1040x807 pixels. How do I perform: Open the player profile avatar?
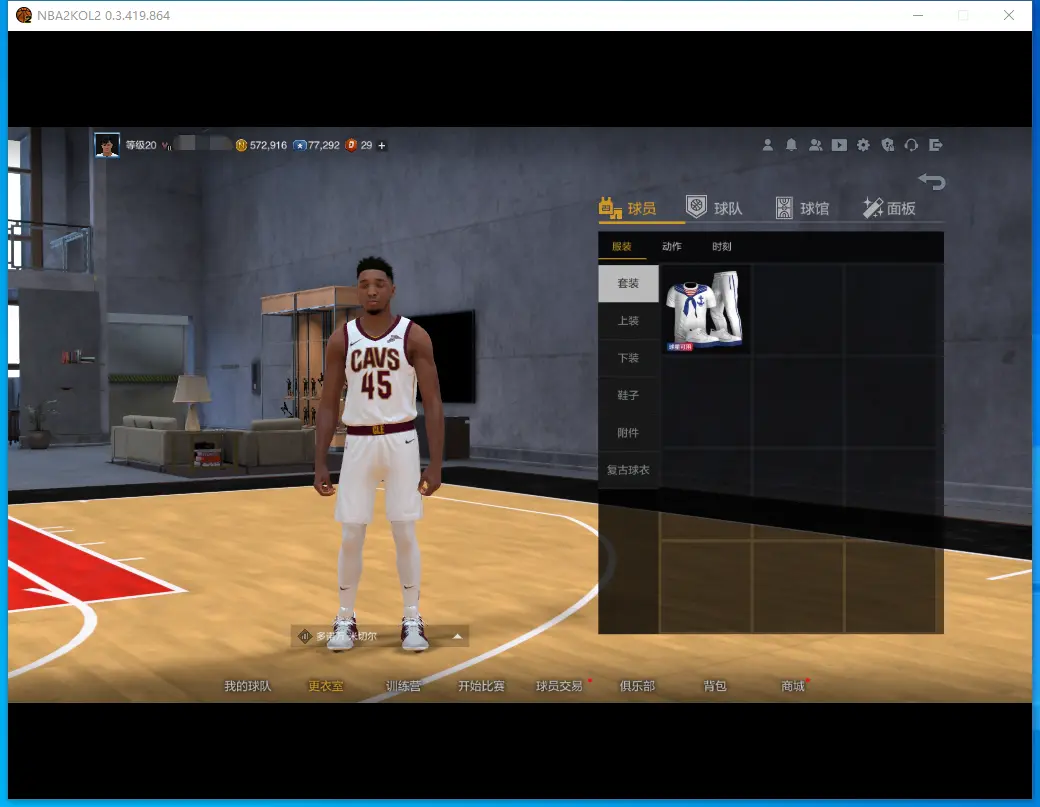click(107, 145)
